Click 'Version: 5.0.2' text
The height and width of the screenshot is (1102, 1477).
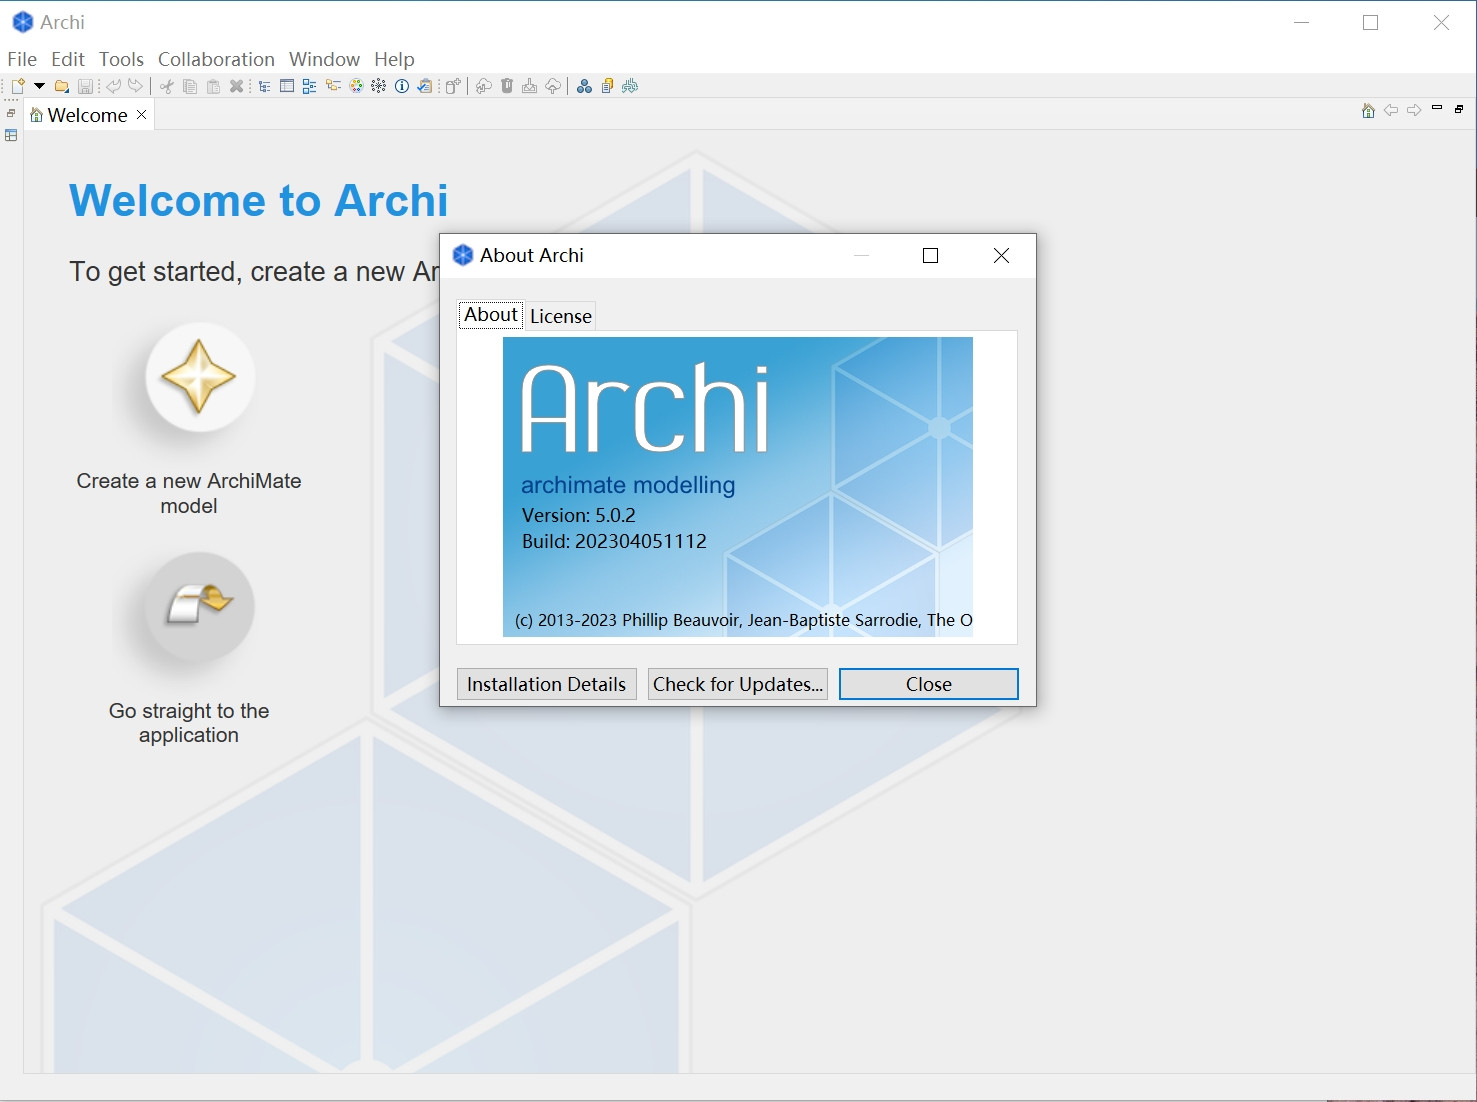click(579, 515)
